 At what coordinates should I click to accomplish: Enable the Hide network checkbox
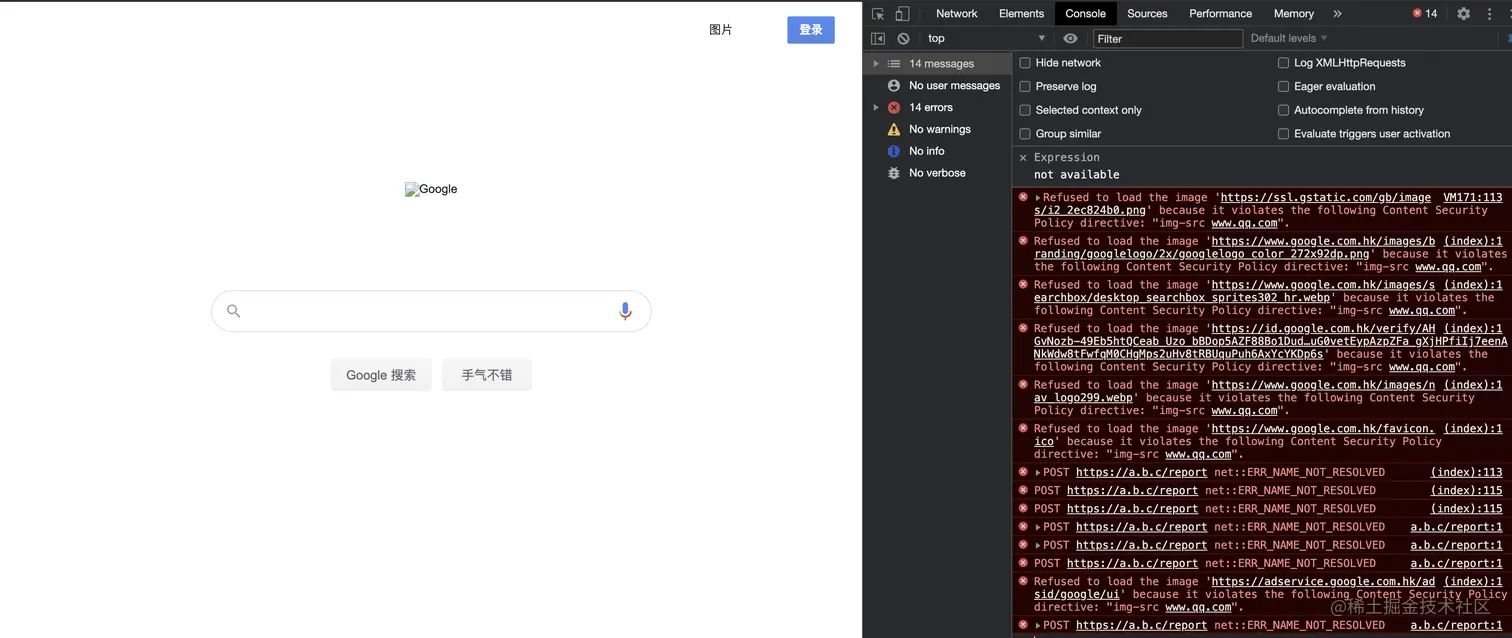point(1025,62)
